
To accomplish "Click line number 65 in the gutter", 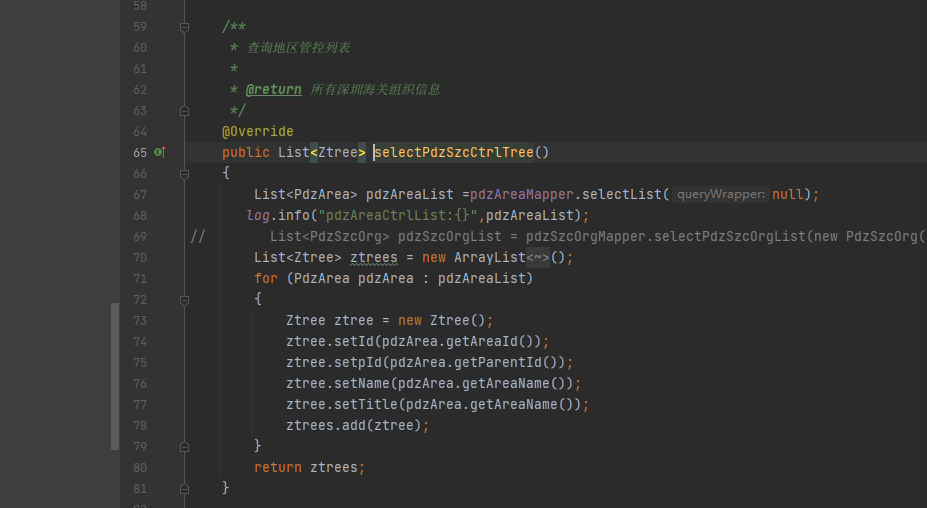I will 140,153.
